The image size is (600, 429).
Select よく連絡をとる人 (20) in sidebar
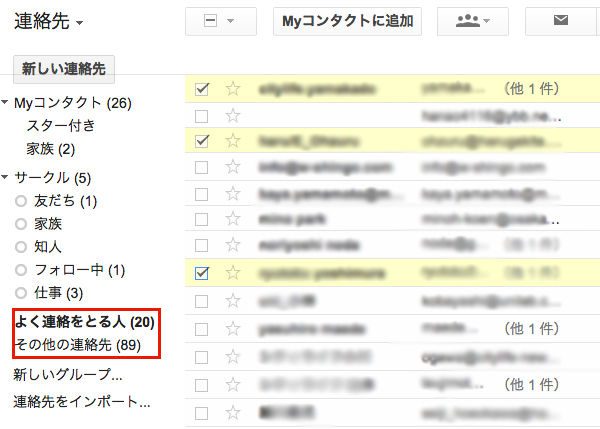pos(84,322)
